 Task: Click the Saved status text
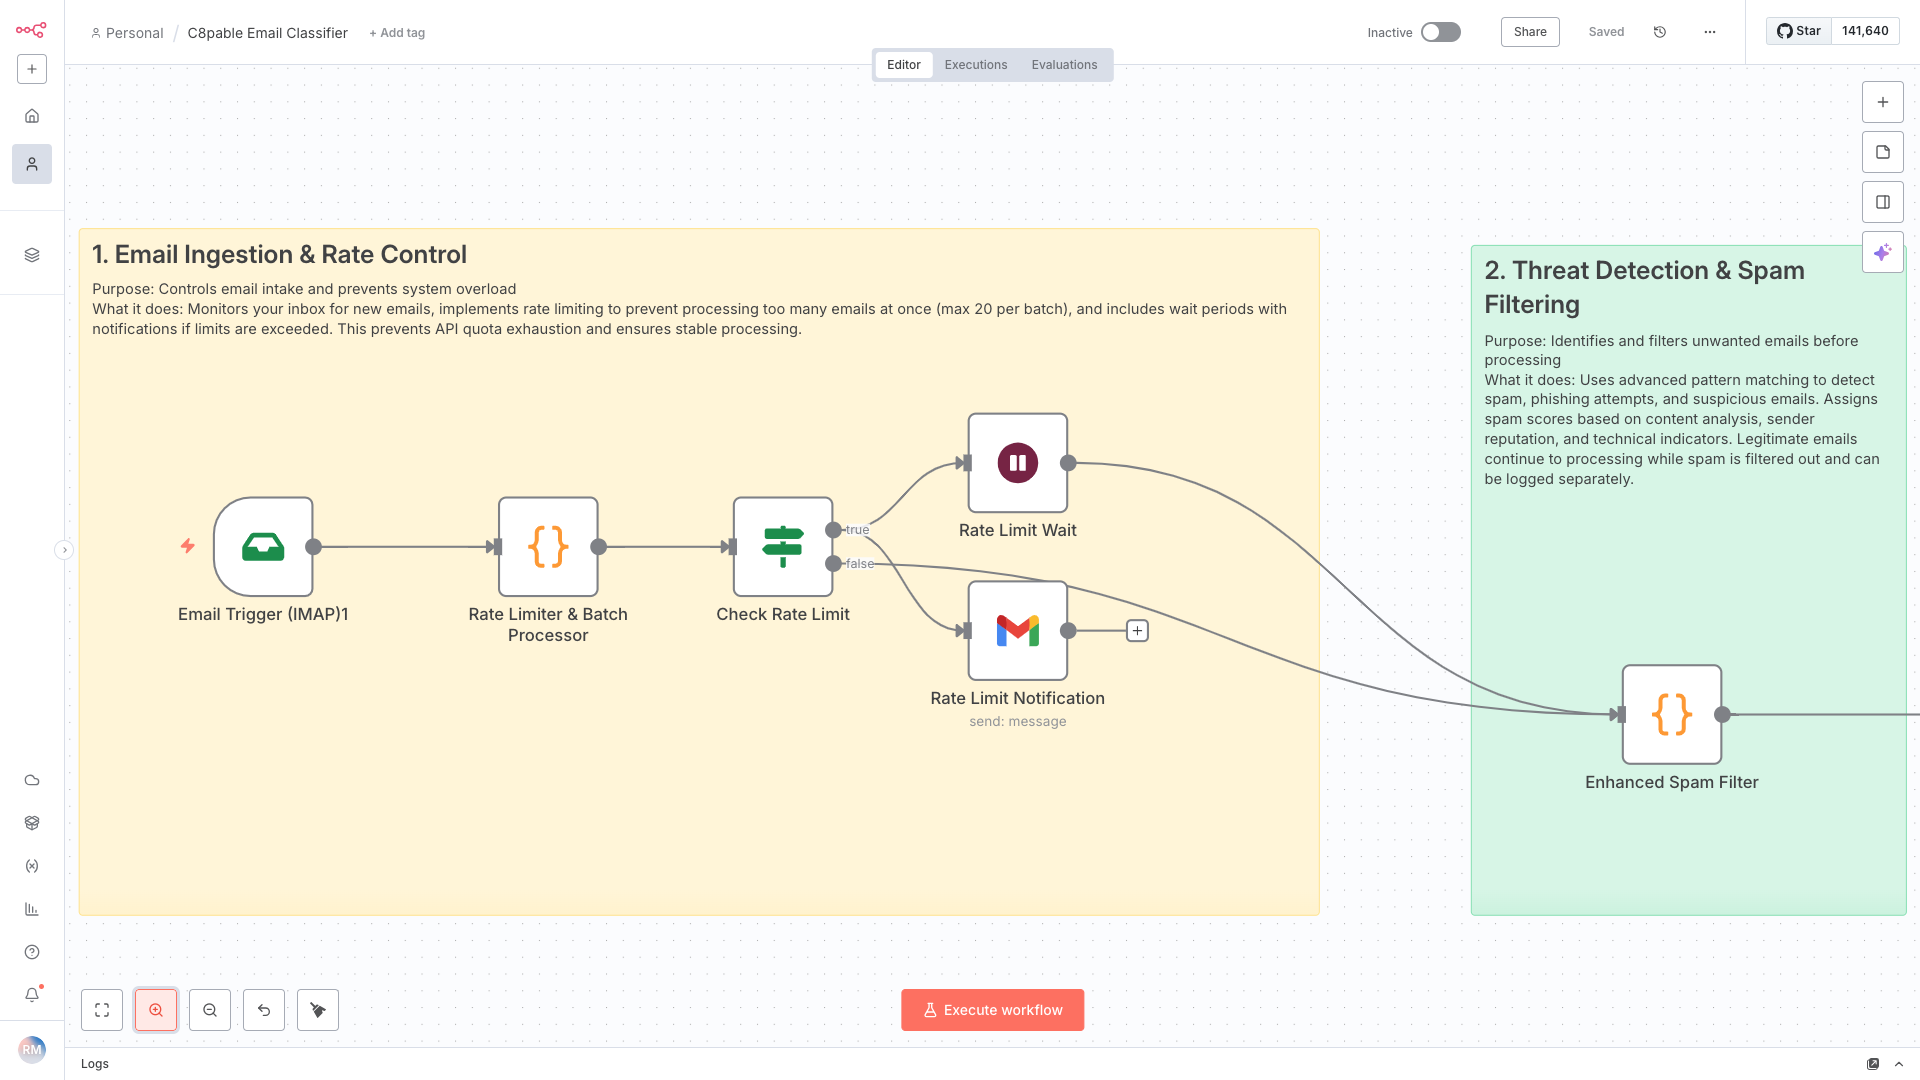pos(1606,32)
